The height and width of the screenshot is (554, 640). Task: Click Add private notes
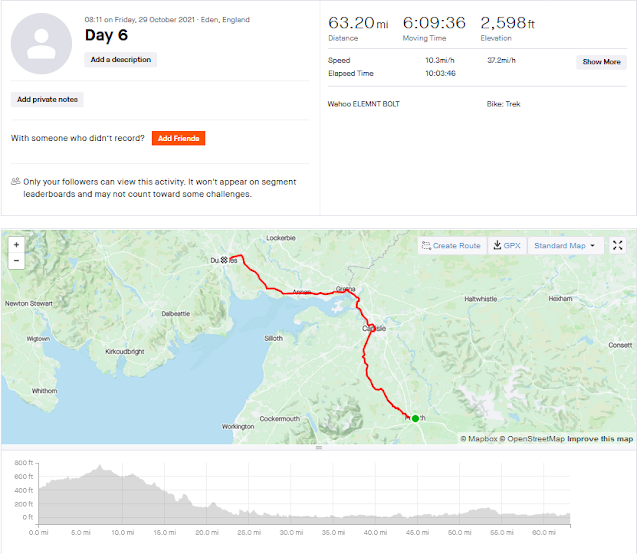[x=47, y=100]
